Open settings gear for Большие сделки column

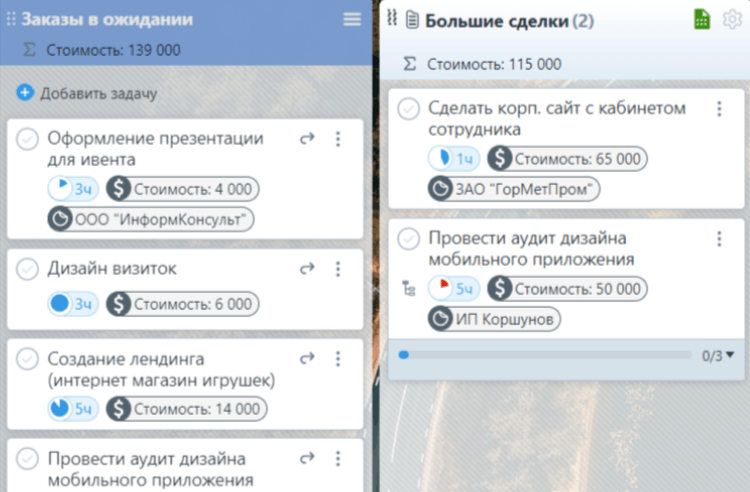tap(732, 19)
